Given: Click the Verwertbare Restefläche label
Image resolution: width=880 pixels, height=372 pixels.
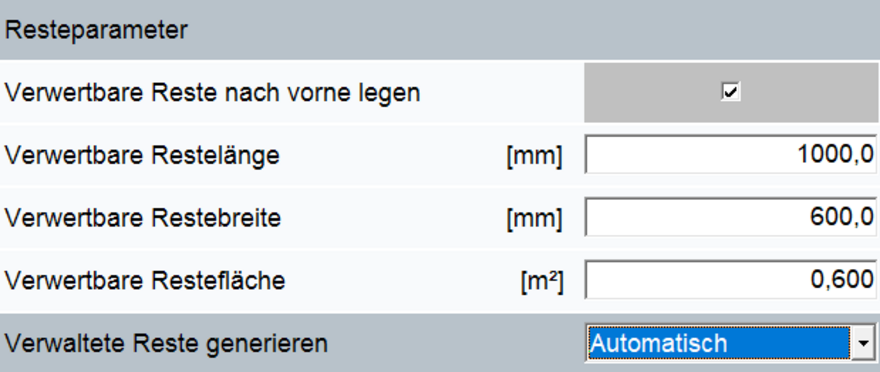Looking at the screenshot, I should [145, 281].
